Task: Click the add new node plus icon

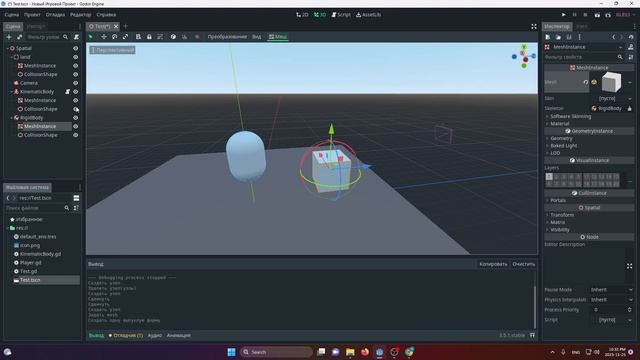Action: pyautogui.click(x=9, y=37)
